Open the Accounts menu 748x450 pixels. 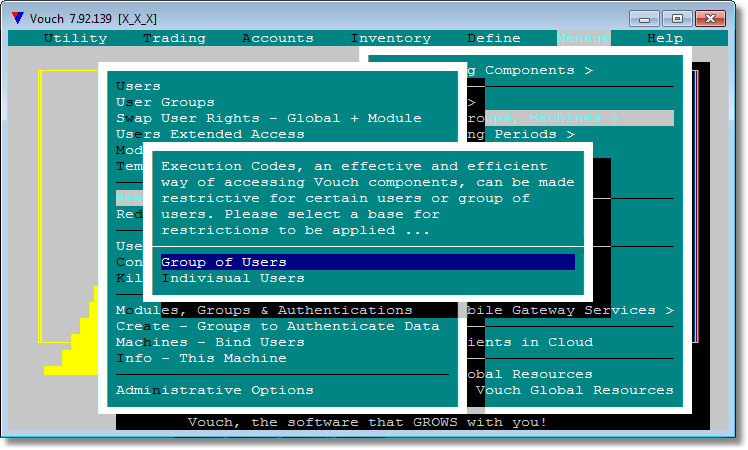(278, 38)
